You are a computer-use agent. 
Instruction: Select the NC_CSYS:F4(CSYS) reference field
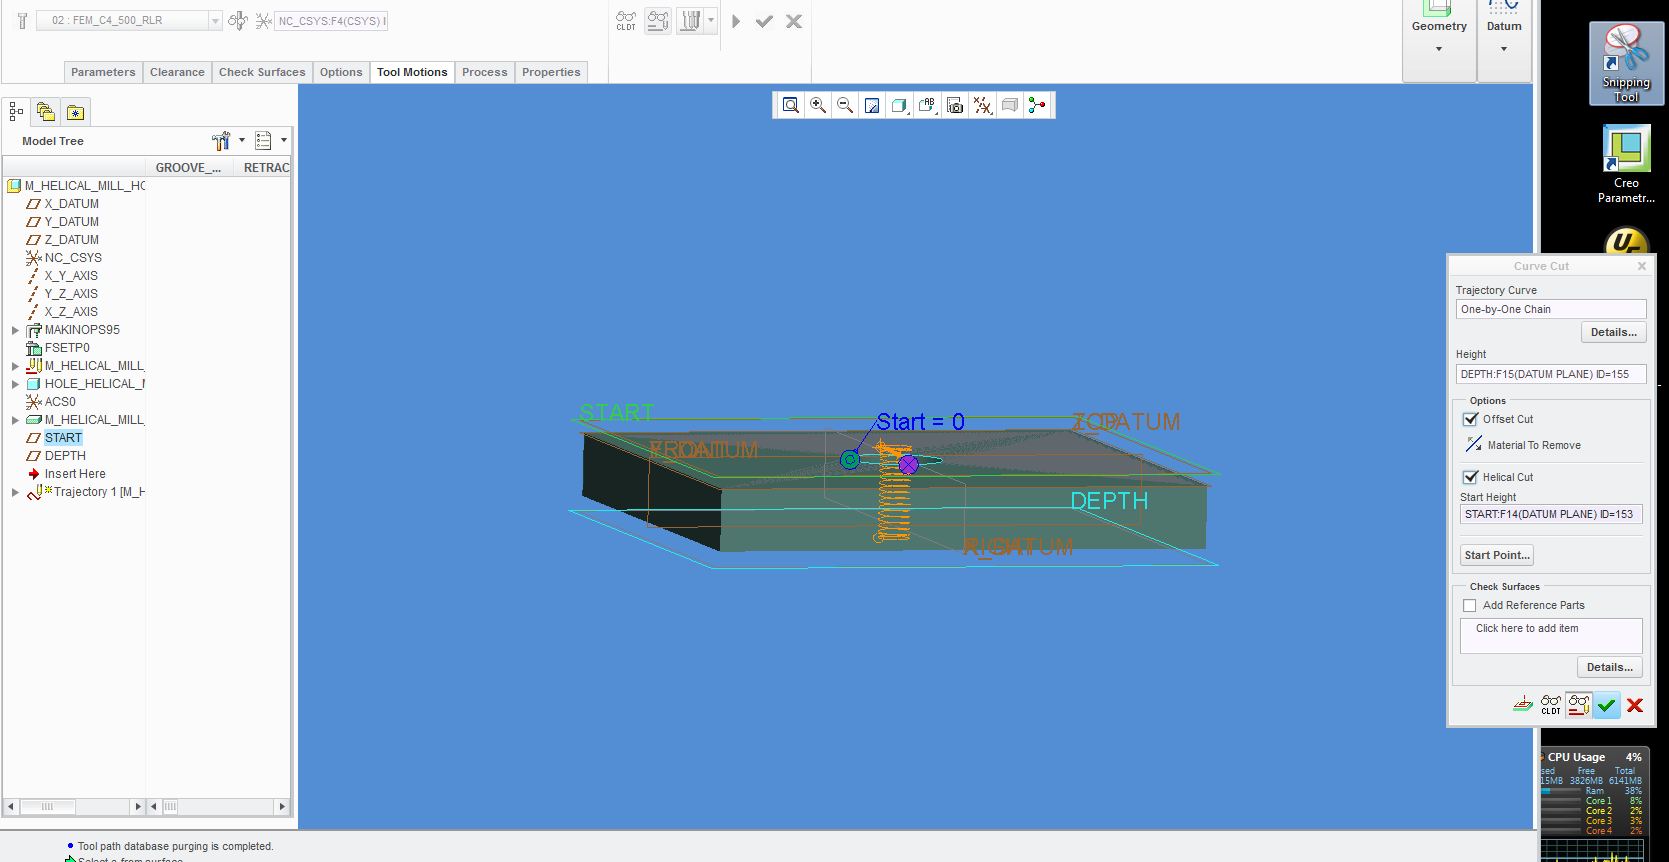[x=331, y=20]
